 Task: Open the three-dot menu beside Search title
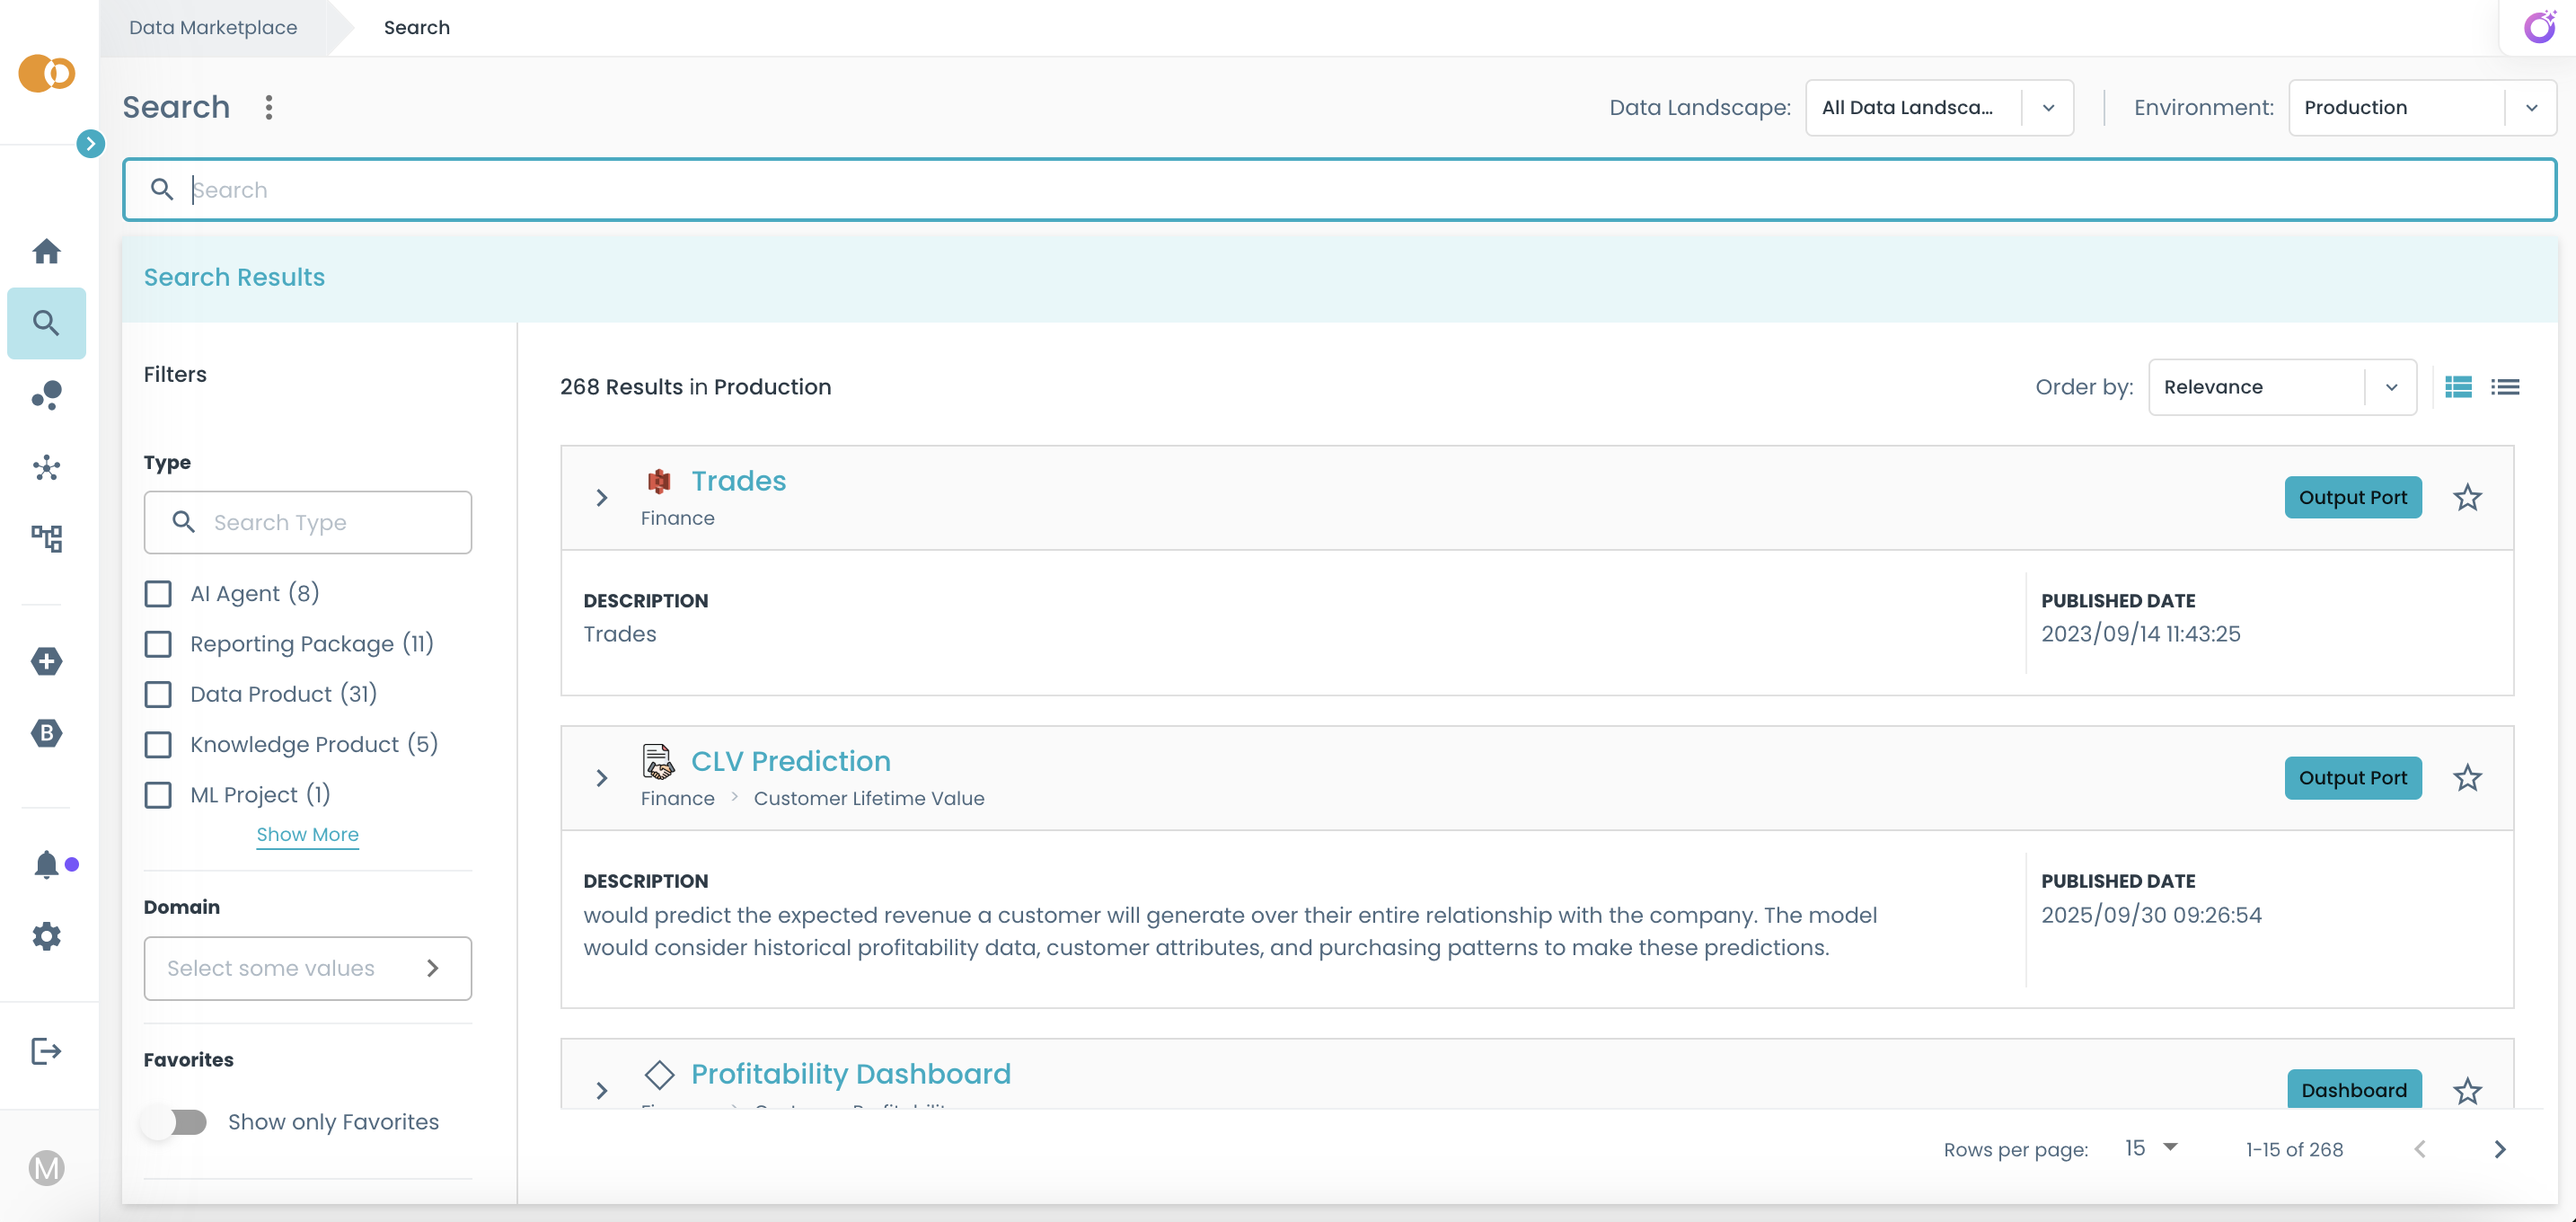[x=268, y=107]
